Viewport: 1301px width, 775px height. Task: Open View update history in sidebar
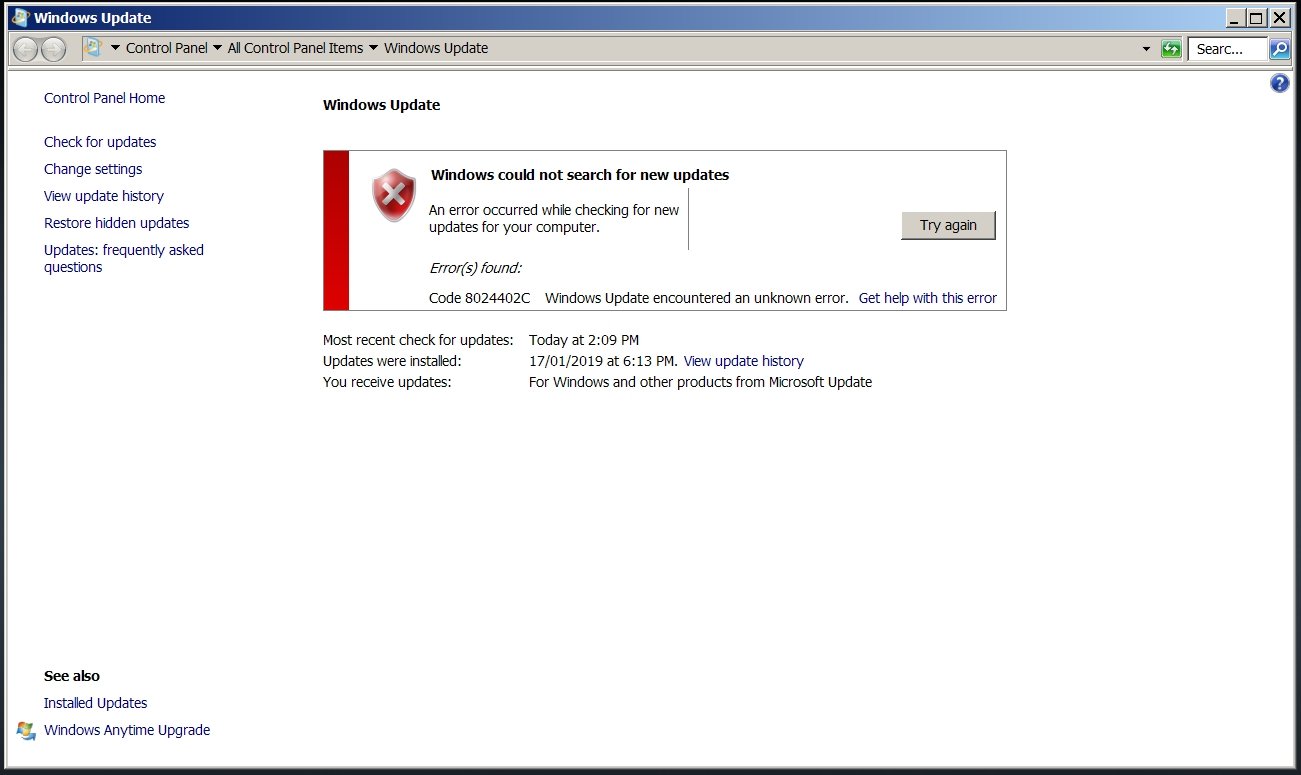[104, 196]
